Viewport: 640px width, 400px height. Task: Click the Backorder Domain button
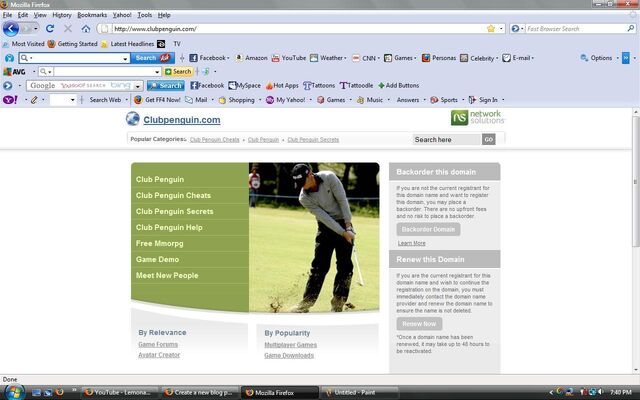(428, 229)
